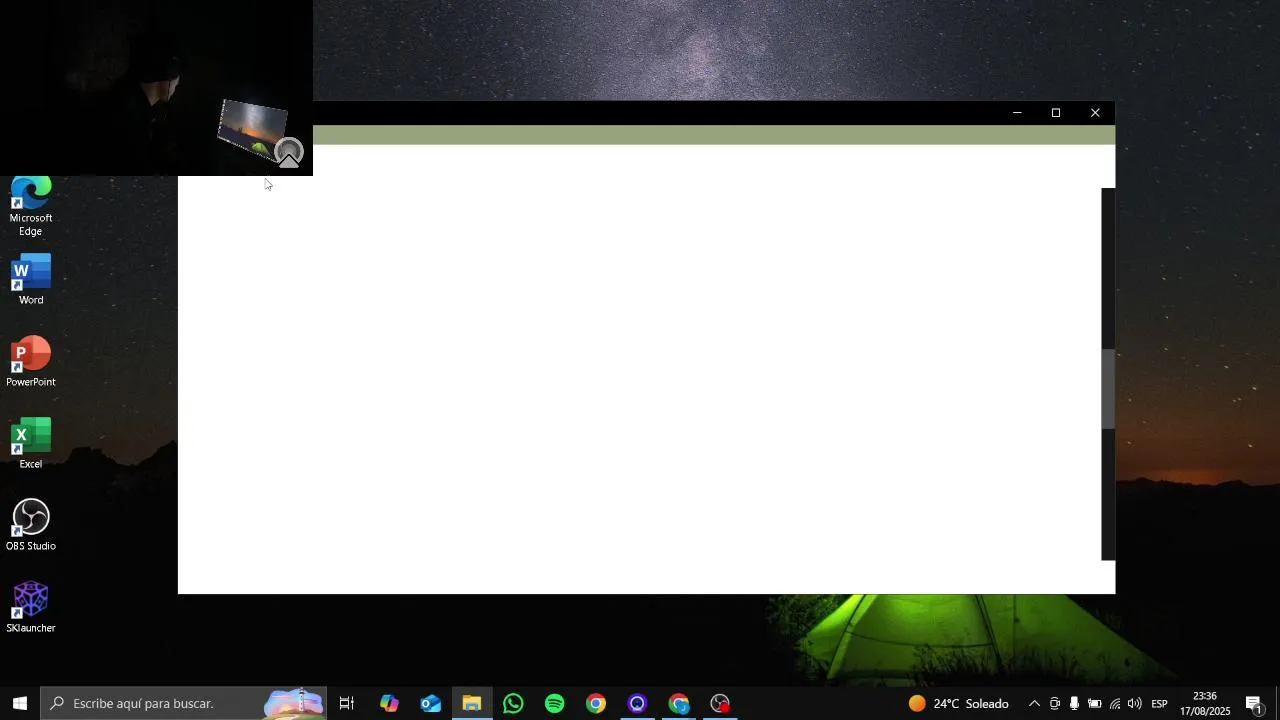Open the PowerPoint desktop shortcut
The image size is (1280, 720).
tap(31, 362)
